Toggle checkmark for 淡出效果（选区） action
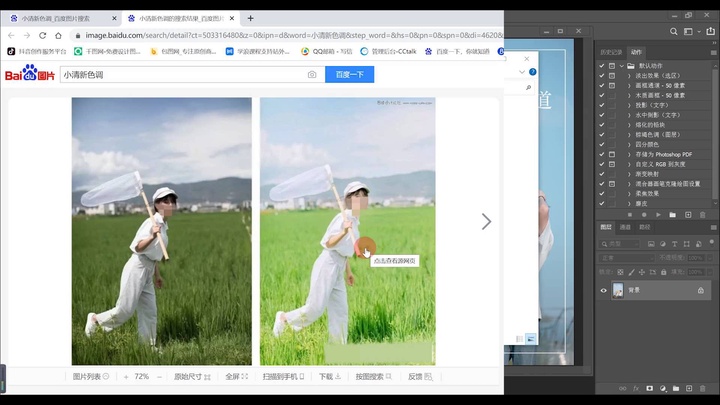Viewport: 720px width, 405px height. [602, 74]
